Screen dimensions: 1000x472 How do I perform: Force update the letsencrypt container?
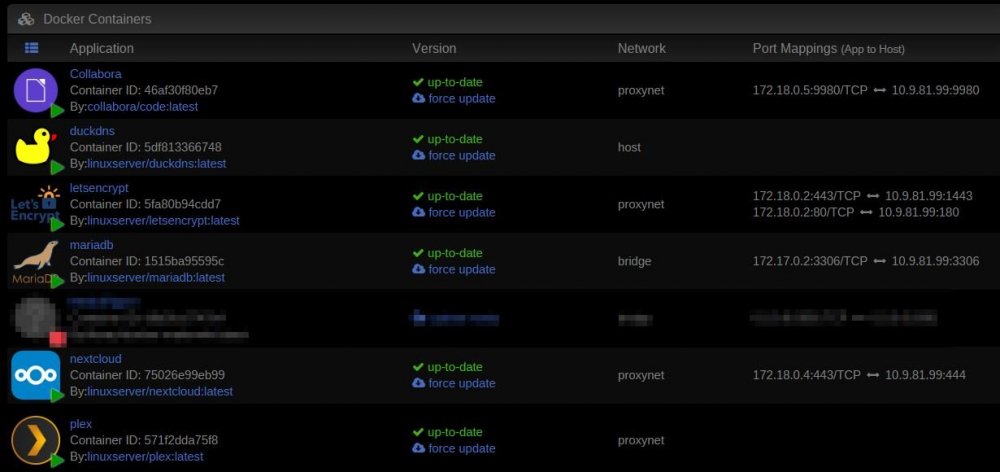(453, 212)
